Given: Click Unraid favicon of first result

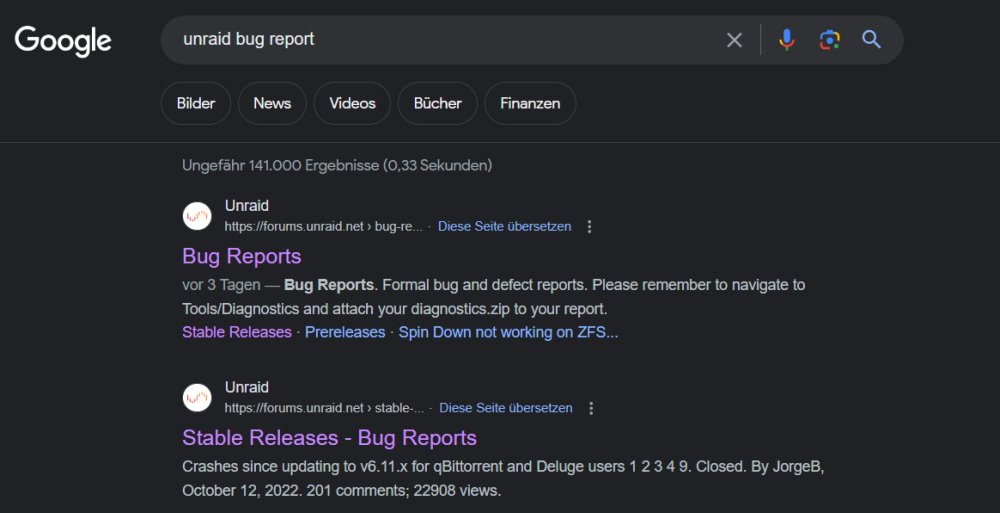Looking at the screenshot, I should (197, 216).
